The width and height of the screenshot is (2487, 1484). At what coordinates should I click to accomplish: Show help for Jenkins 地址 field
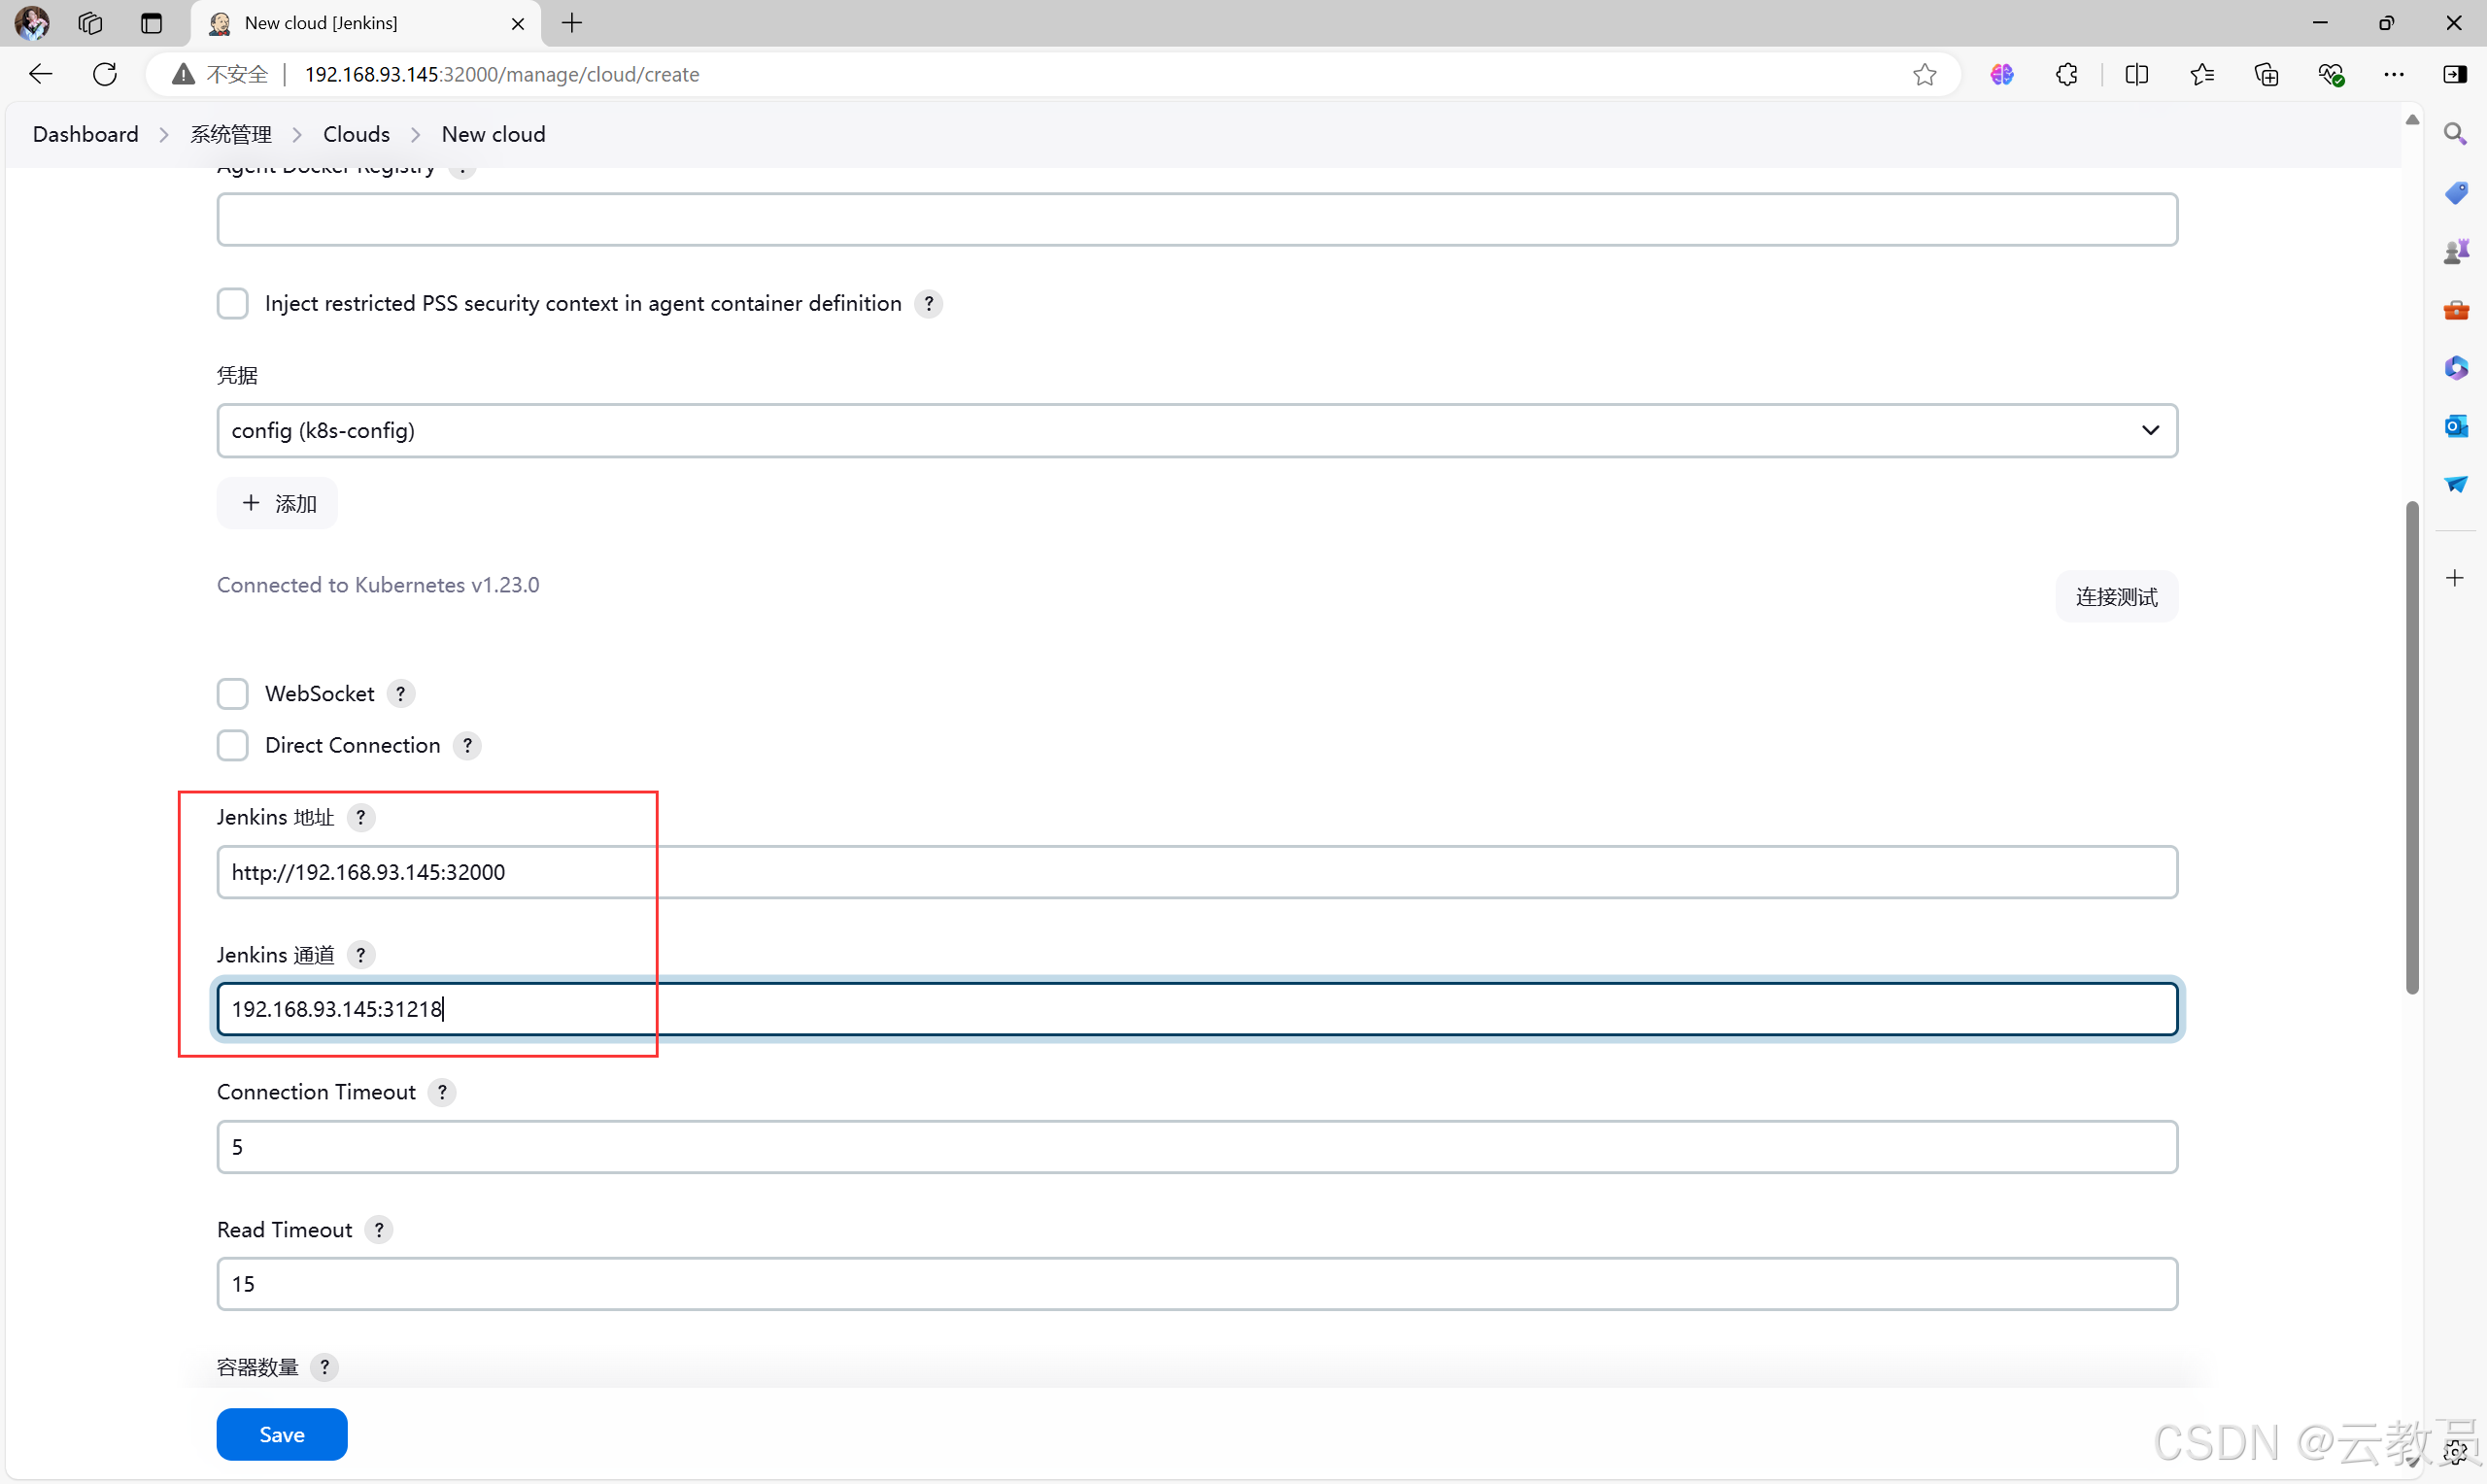(x=361, y=817)
